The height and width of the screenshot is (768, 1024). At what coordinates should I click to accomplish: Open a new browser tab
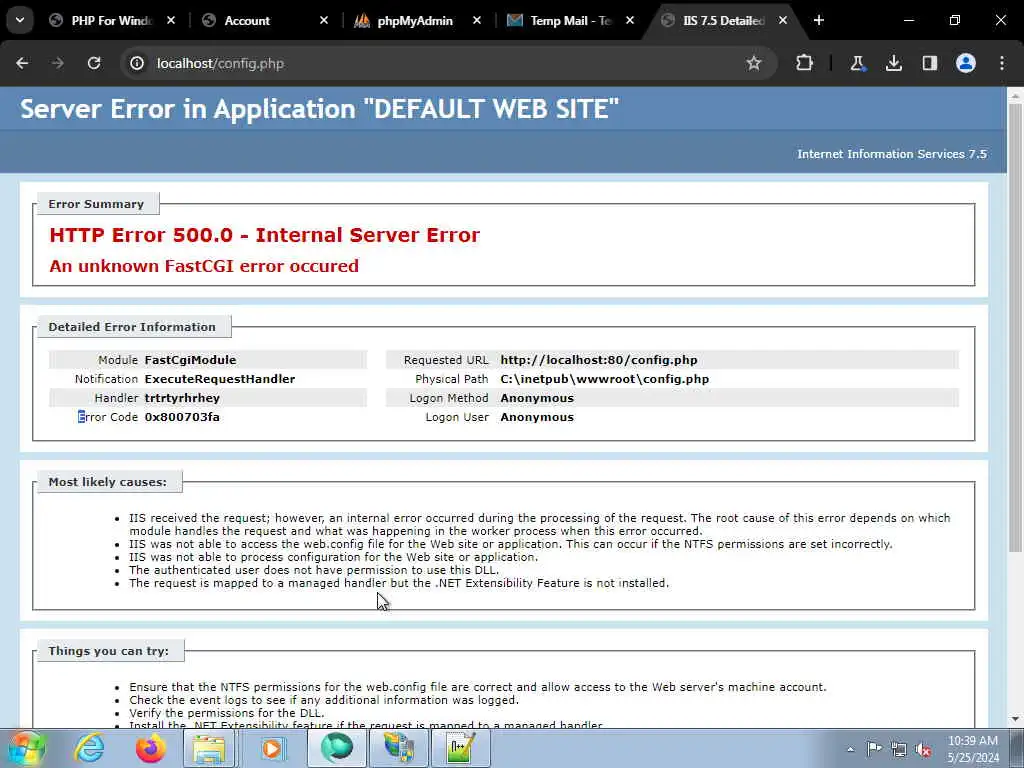819,20
